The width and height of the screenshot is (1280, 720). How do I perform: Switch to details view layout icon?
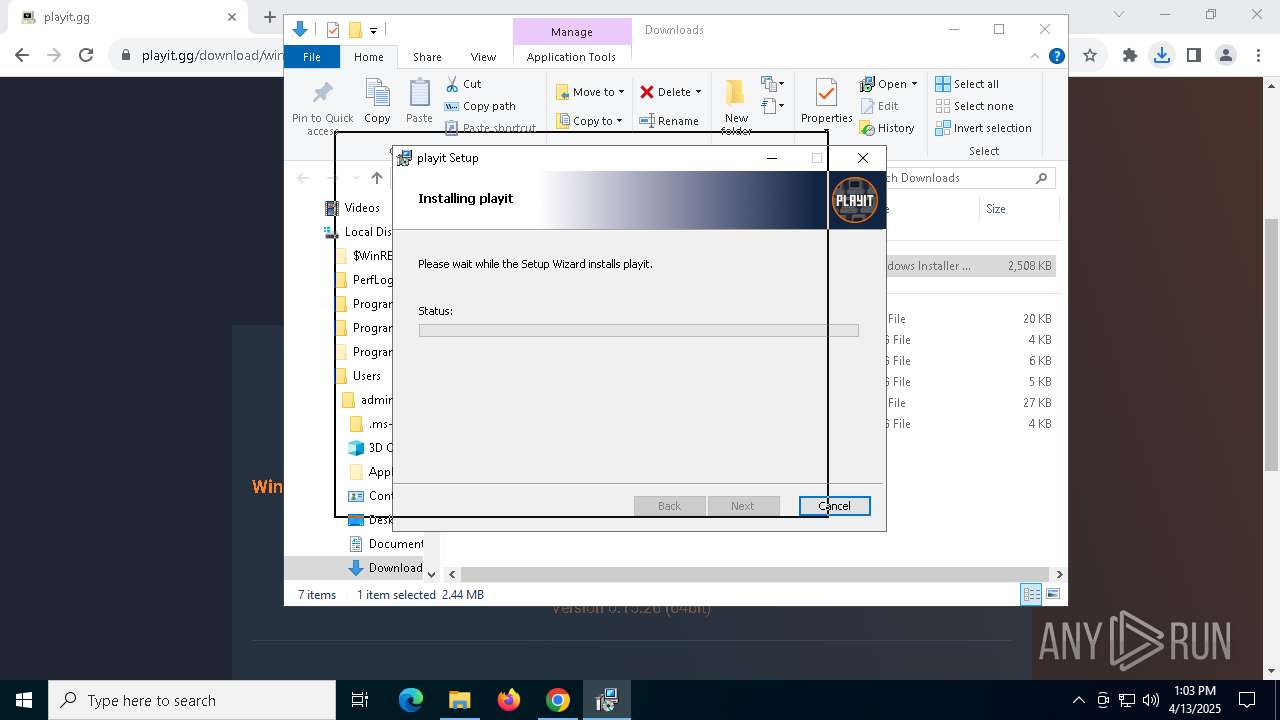1031,595
